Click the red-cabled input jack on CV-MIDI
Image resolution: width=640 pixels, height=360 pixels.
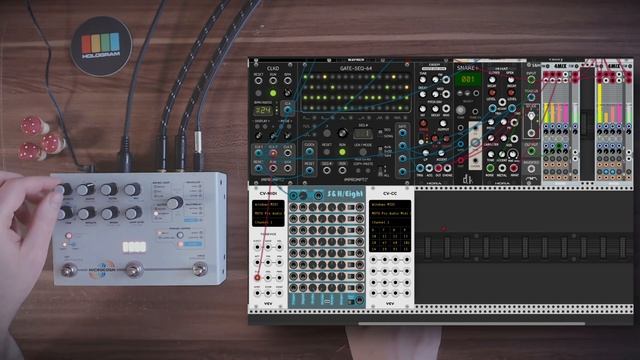point(257,278)
